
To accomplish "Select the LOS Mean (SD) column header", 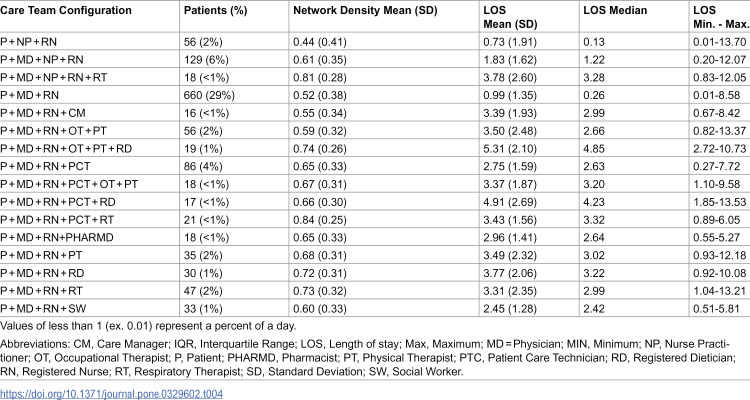I will [x=510, y=17].
